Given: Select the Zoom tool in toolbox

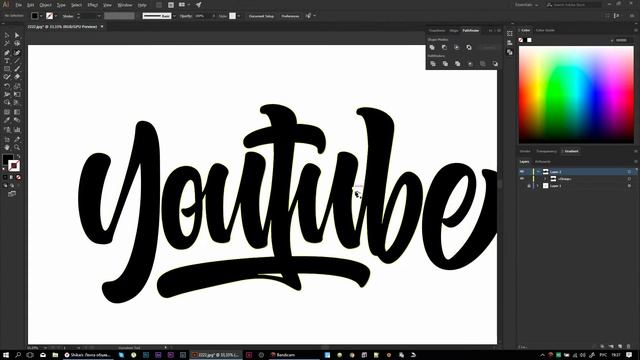Looking at the screenshot, I should 17,147.
